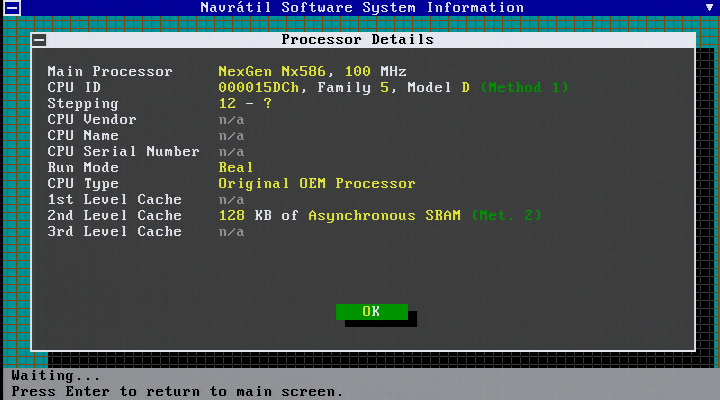Click the green OK button
Viewport: 720px width, 400px height.
[x=371, y=311]
